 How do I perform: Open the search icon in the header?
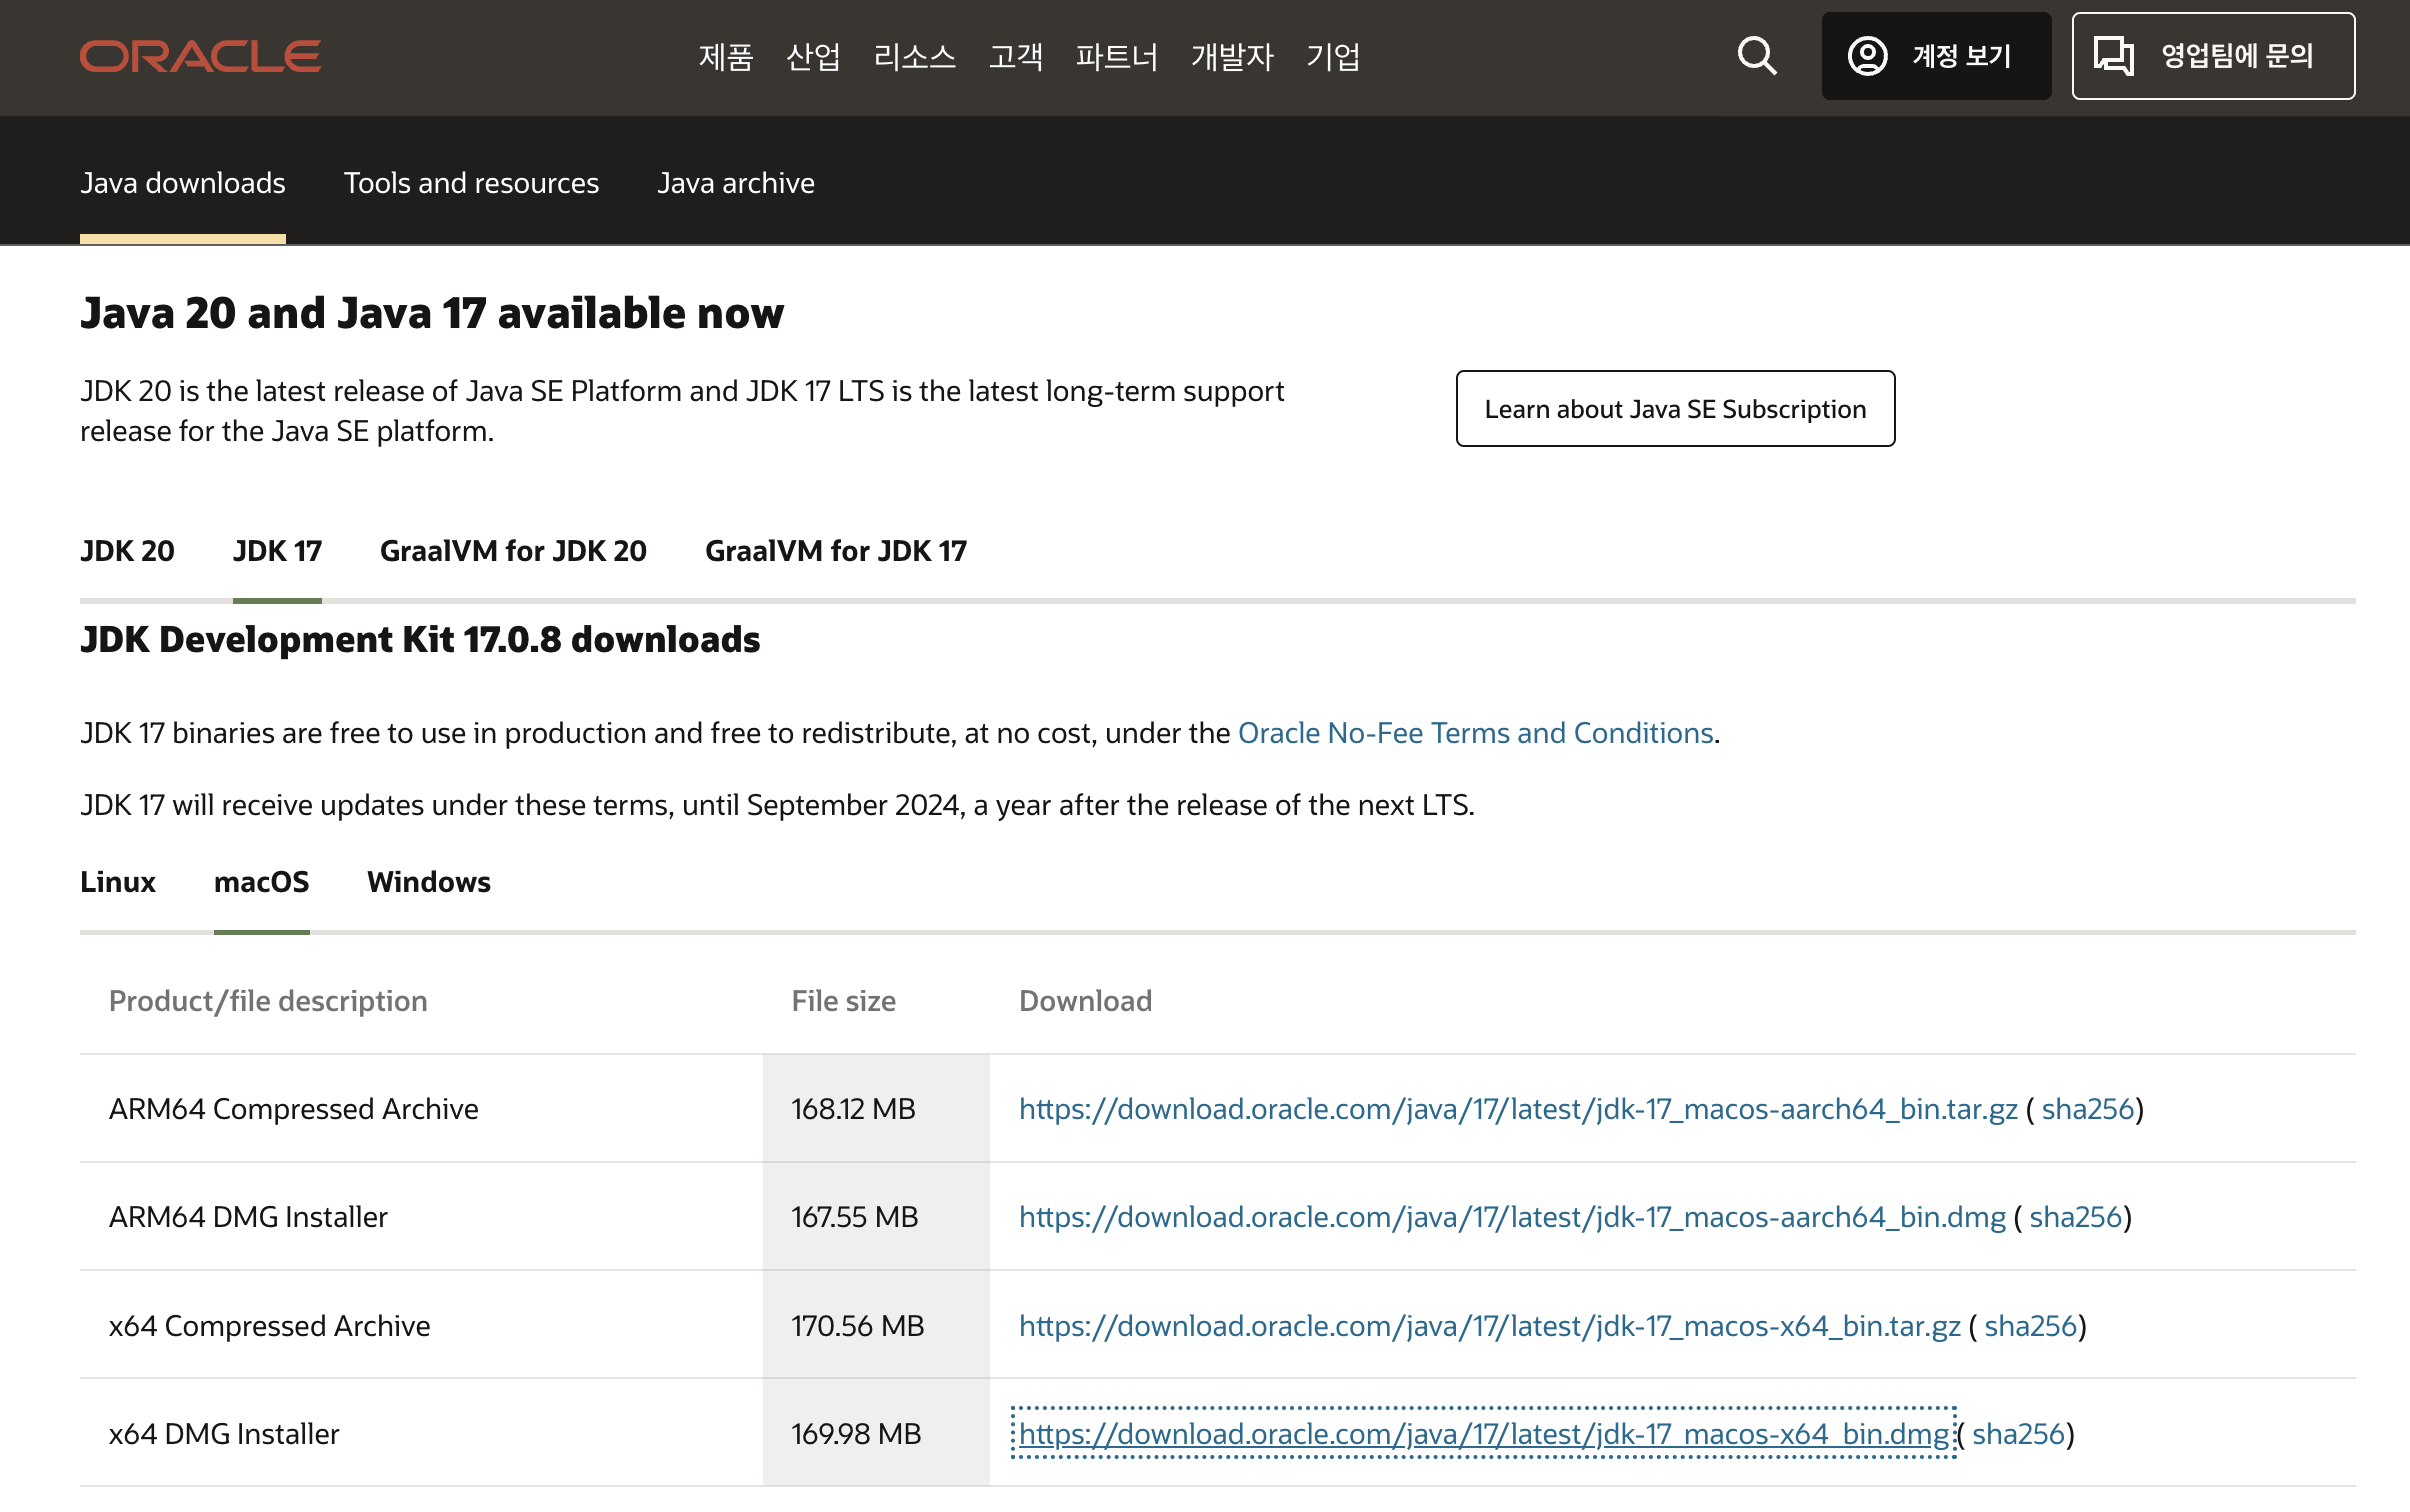[1758, 56]
